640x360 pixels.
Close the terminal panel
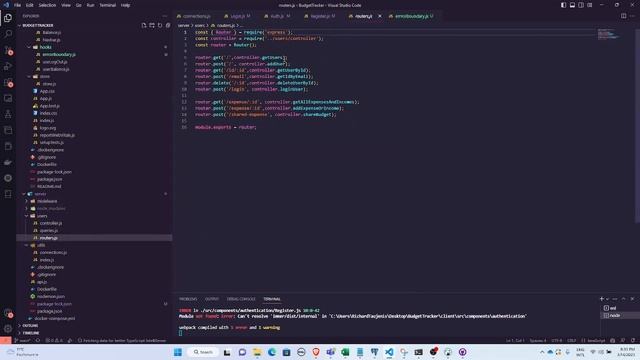[x=632, y=299]
